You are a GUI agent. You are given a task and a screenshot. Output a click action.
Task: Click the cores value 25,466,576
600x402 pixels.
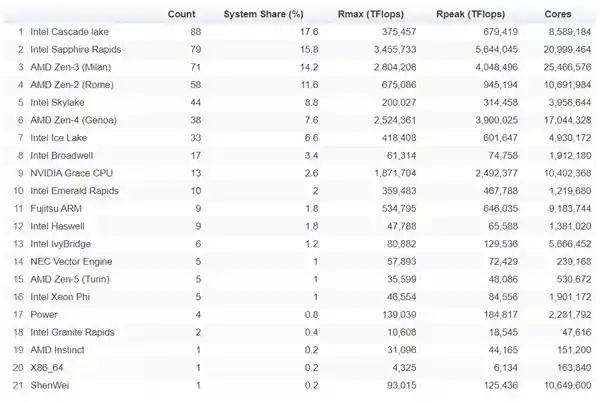click(x=567, y=67)
